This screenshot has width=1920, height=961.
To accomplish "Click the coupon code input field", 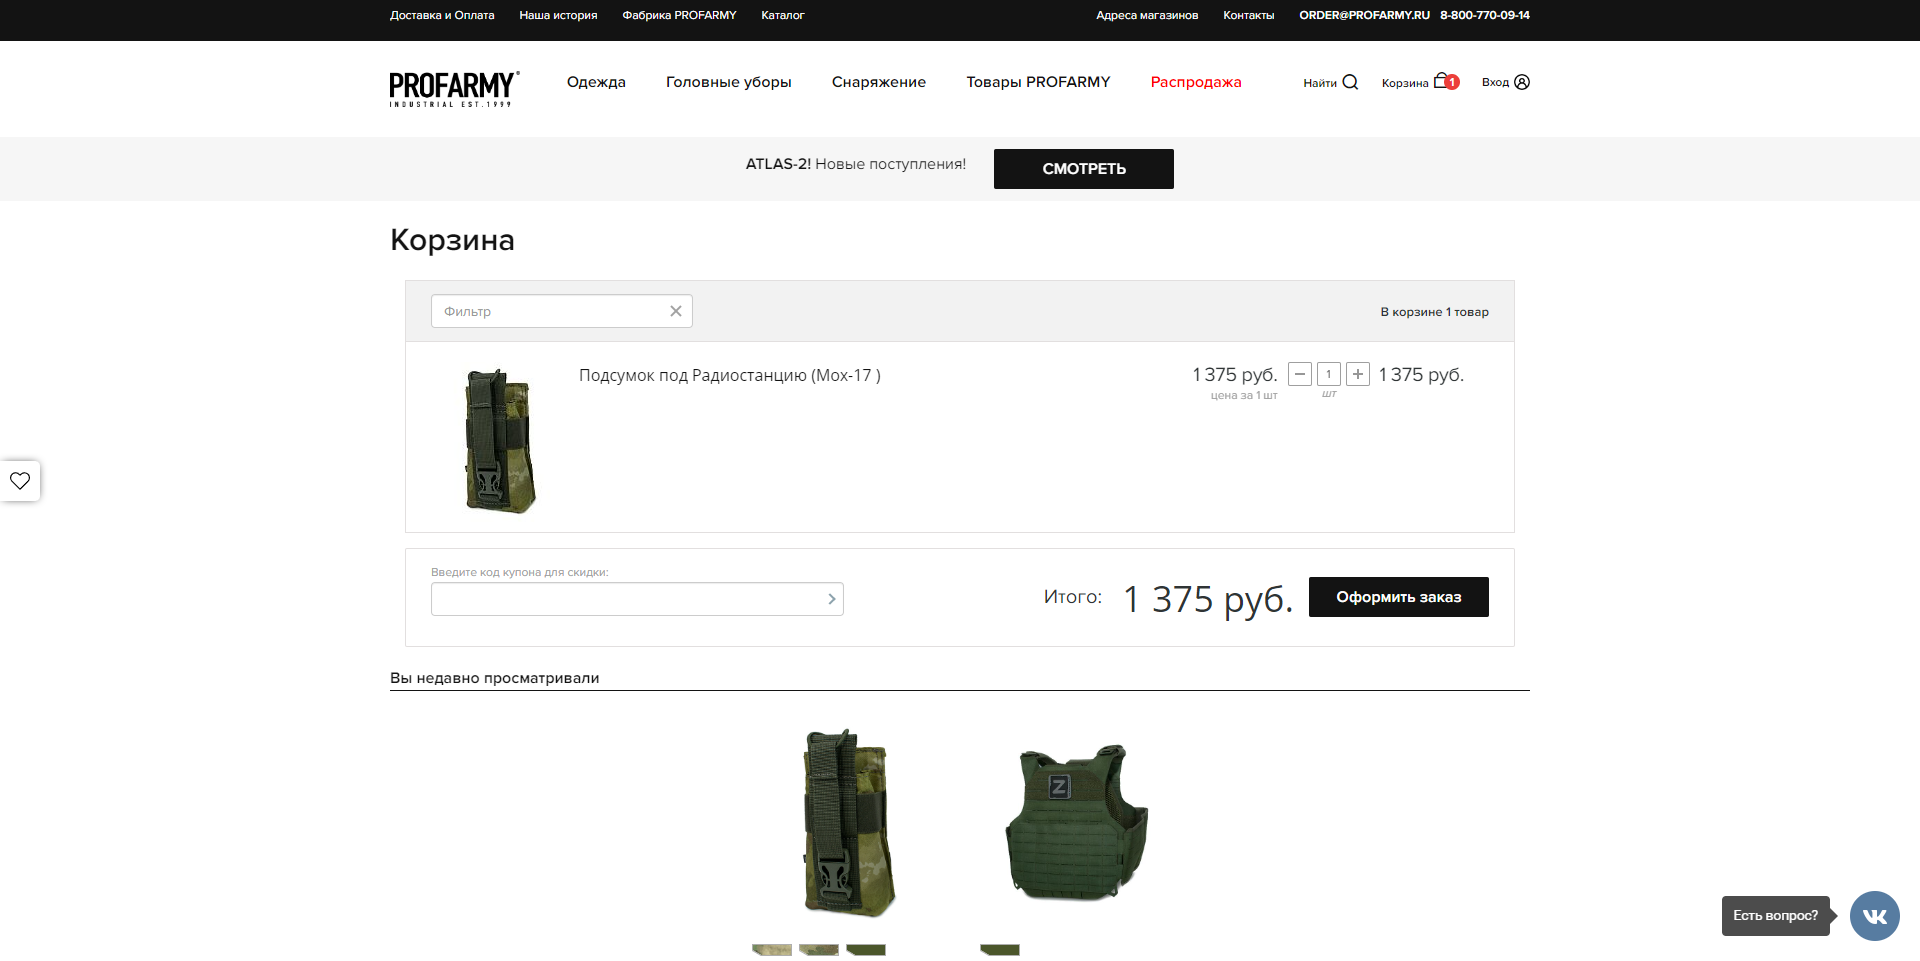I will tap(625, 599).
